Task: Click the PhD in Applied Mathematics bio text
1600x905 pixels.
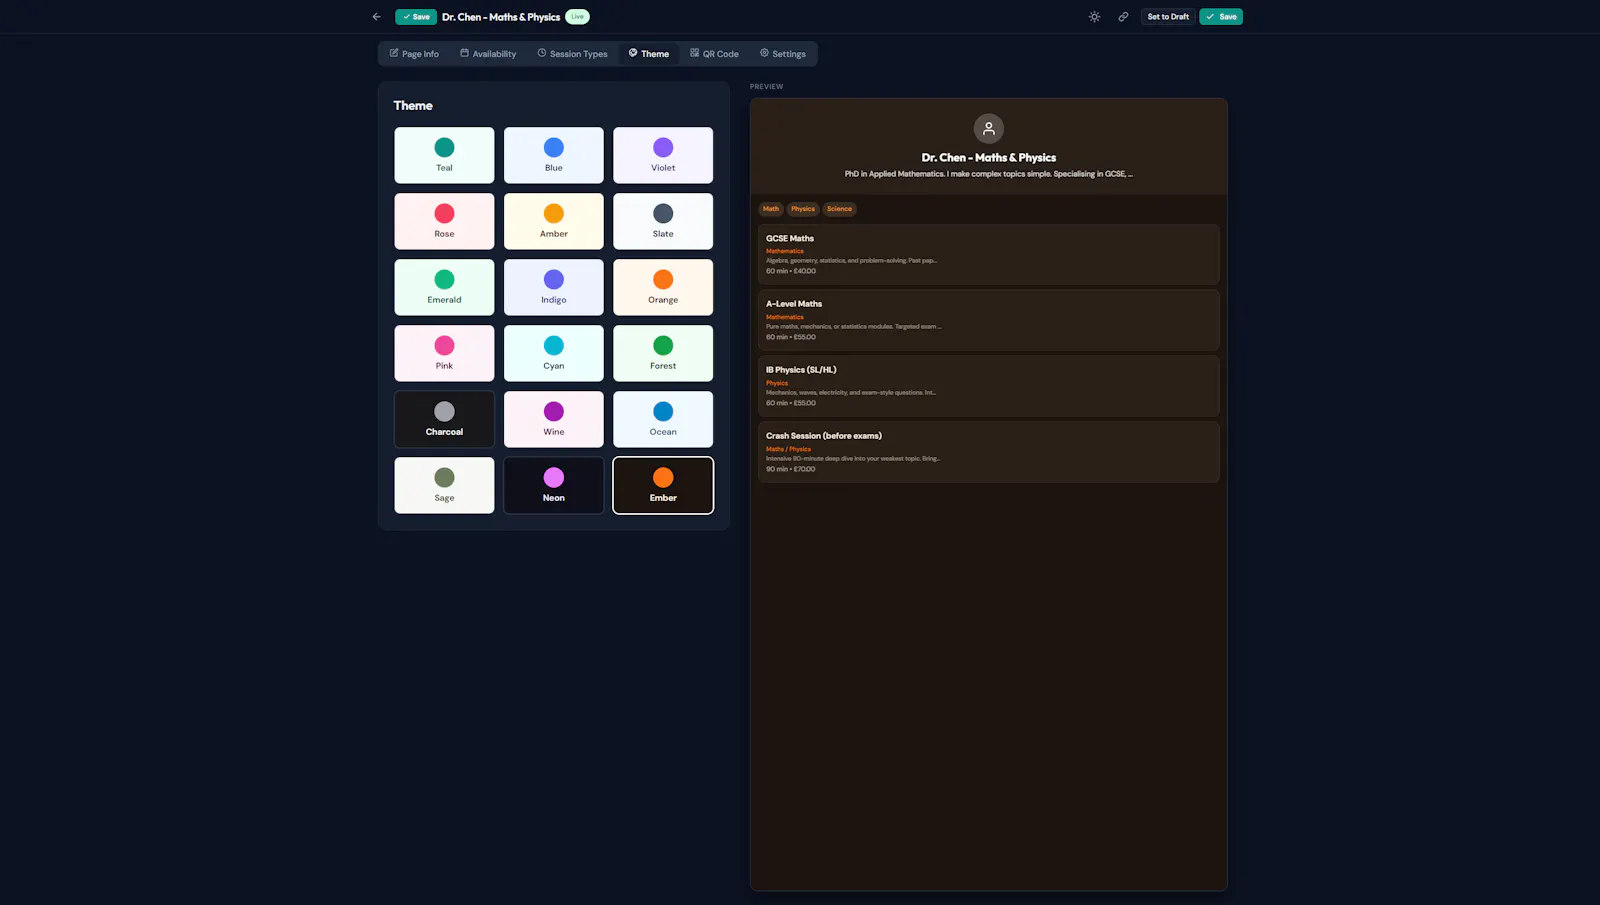Action: (988, 174)
